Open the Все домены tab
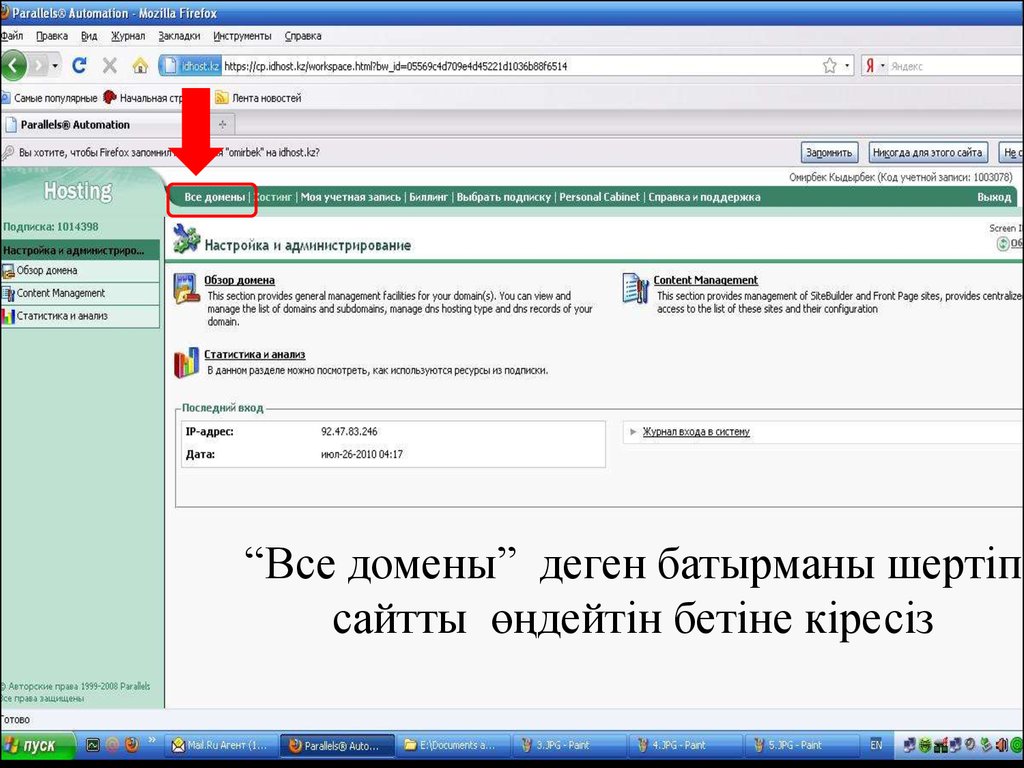Image resolution: width=1024 pixels, height=768 pixels. pos(214,197)
